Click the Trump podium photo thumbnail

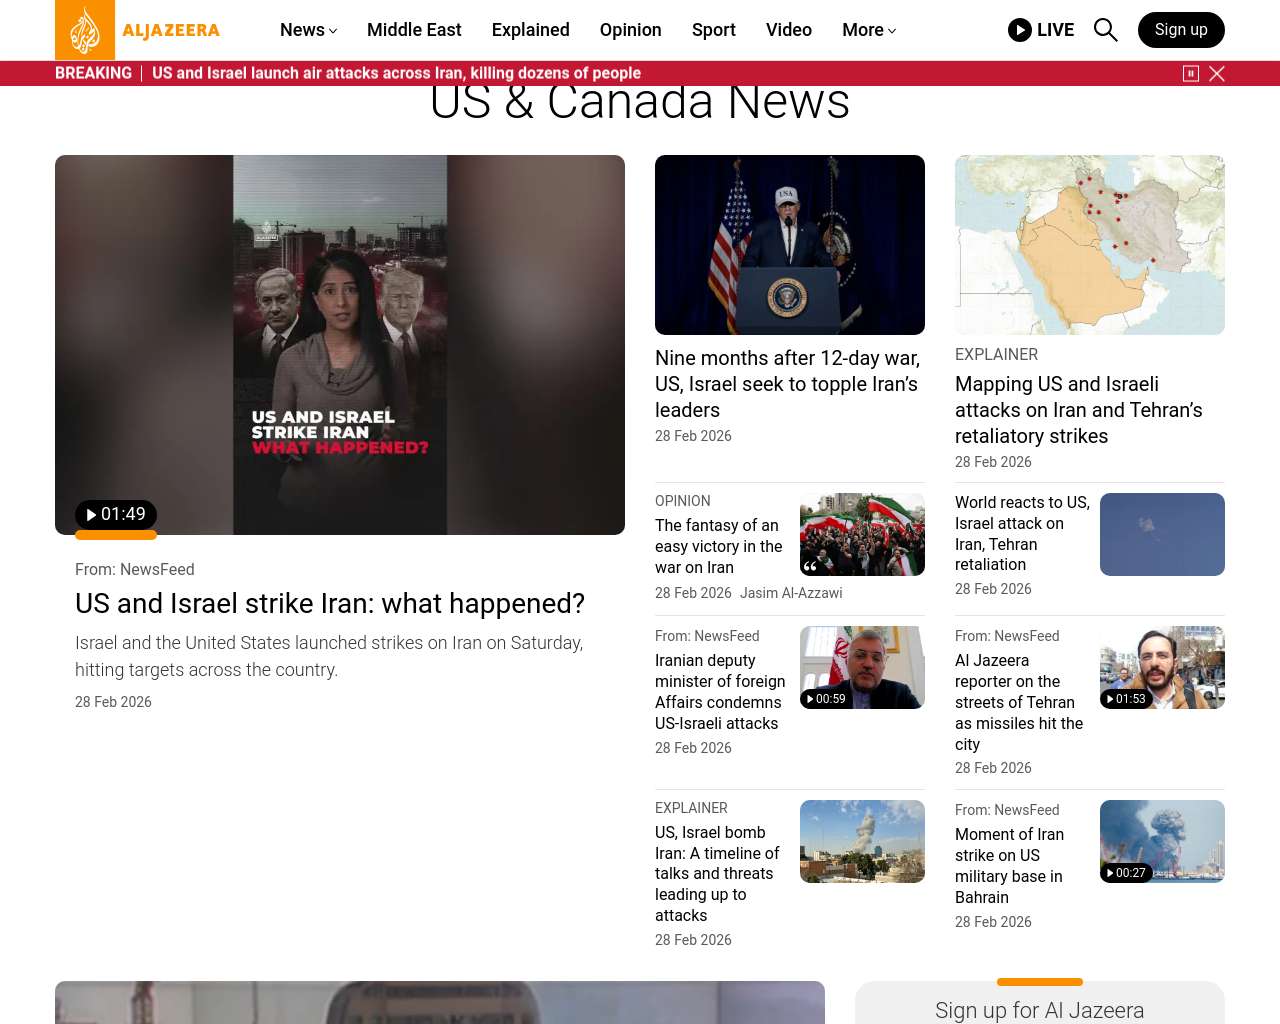pyautogui.click(x=790, y=245)
